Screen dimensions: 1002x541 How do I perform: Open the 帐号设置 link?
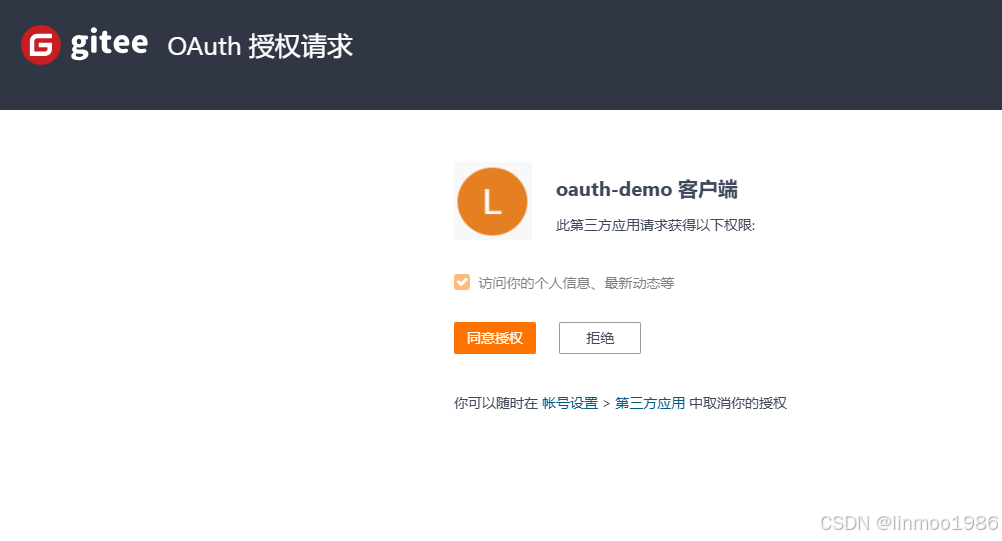569,403
